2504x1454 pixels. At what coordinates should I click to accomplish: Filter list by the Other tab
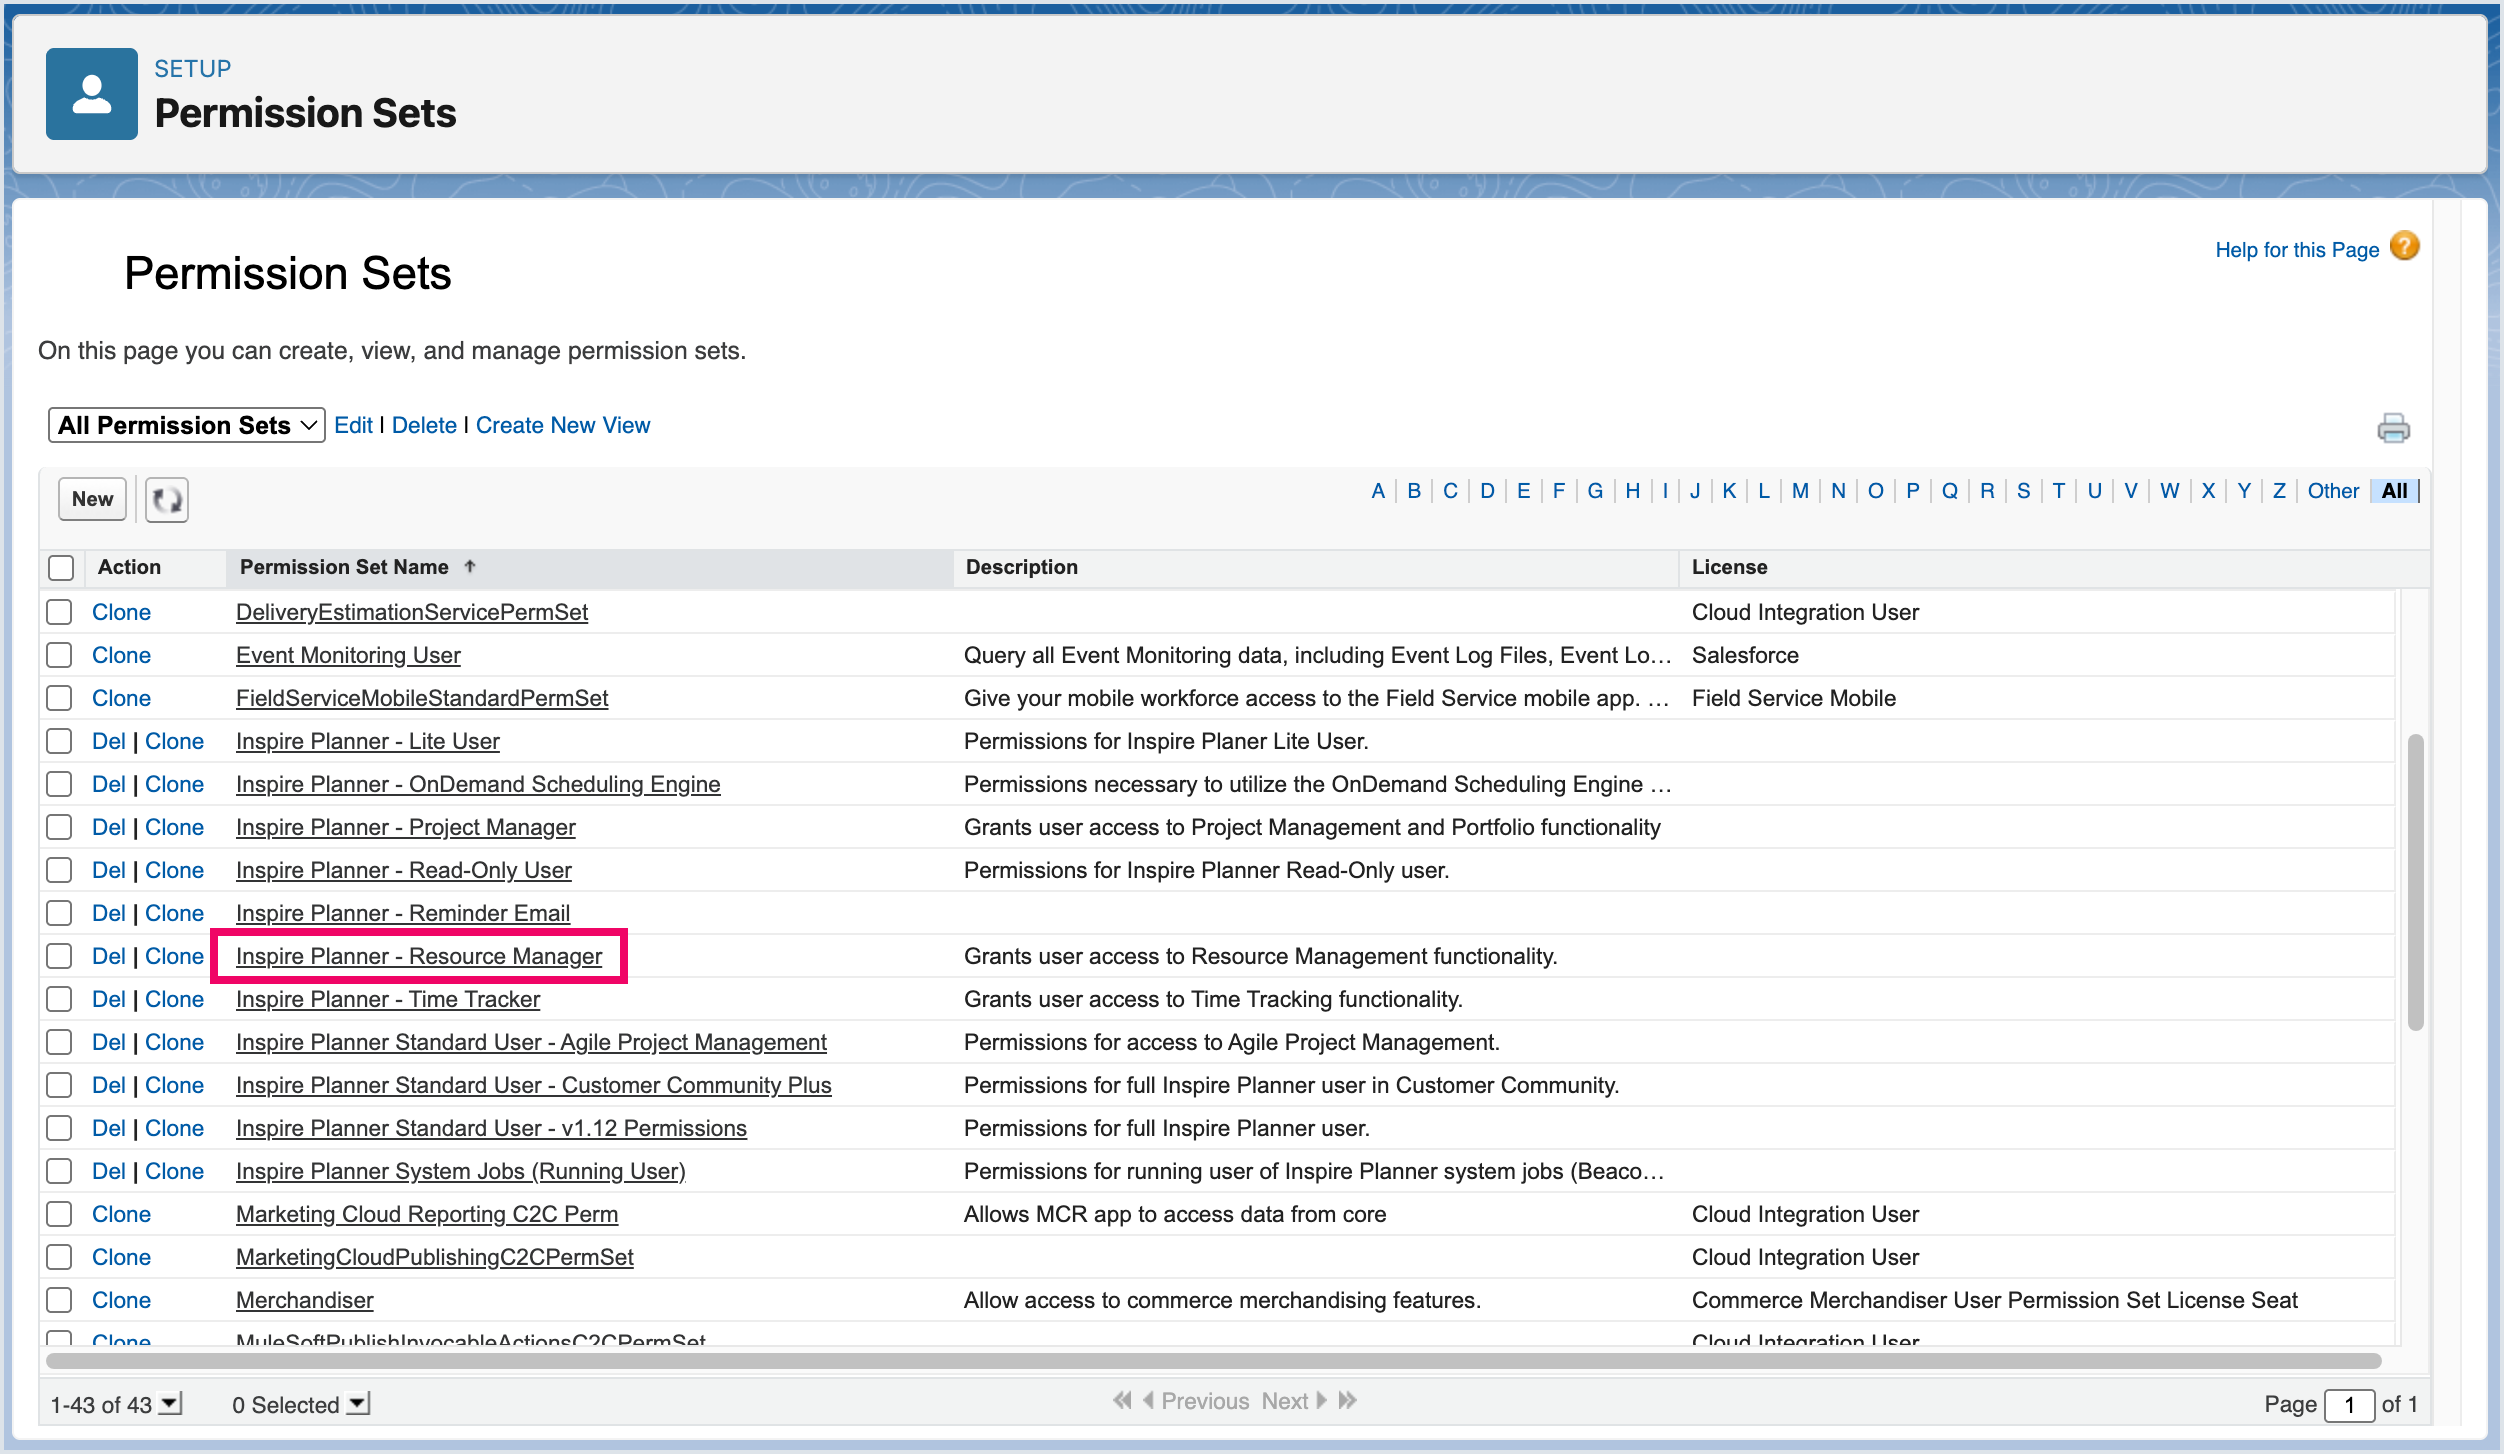click(2332, 491)
